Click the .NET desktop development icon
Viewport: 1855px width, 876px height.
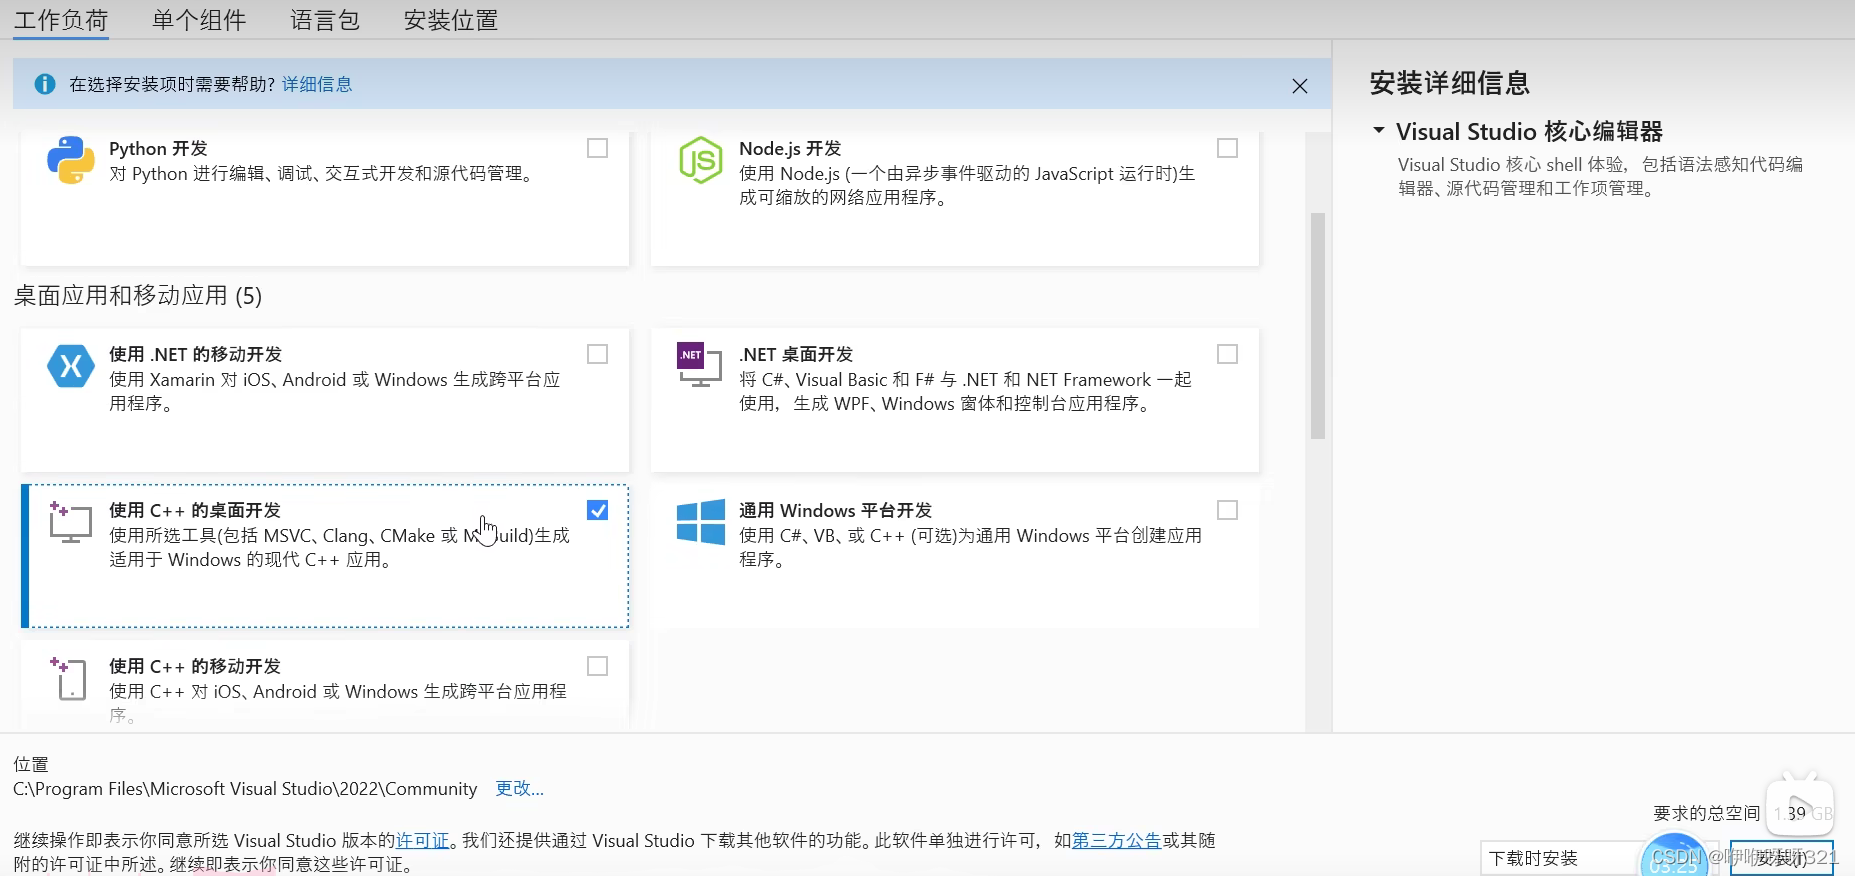700,365
